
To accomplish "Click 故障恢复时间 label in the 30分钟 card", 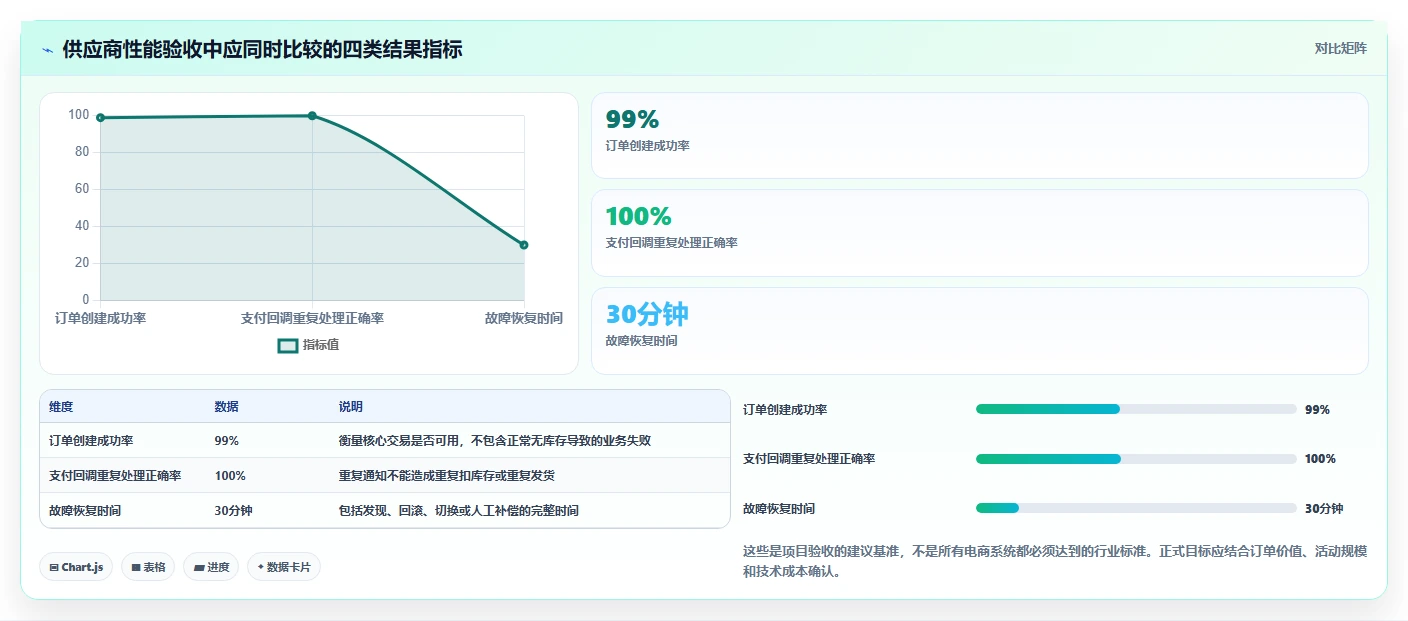I will coord(641,341).
